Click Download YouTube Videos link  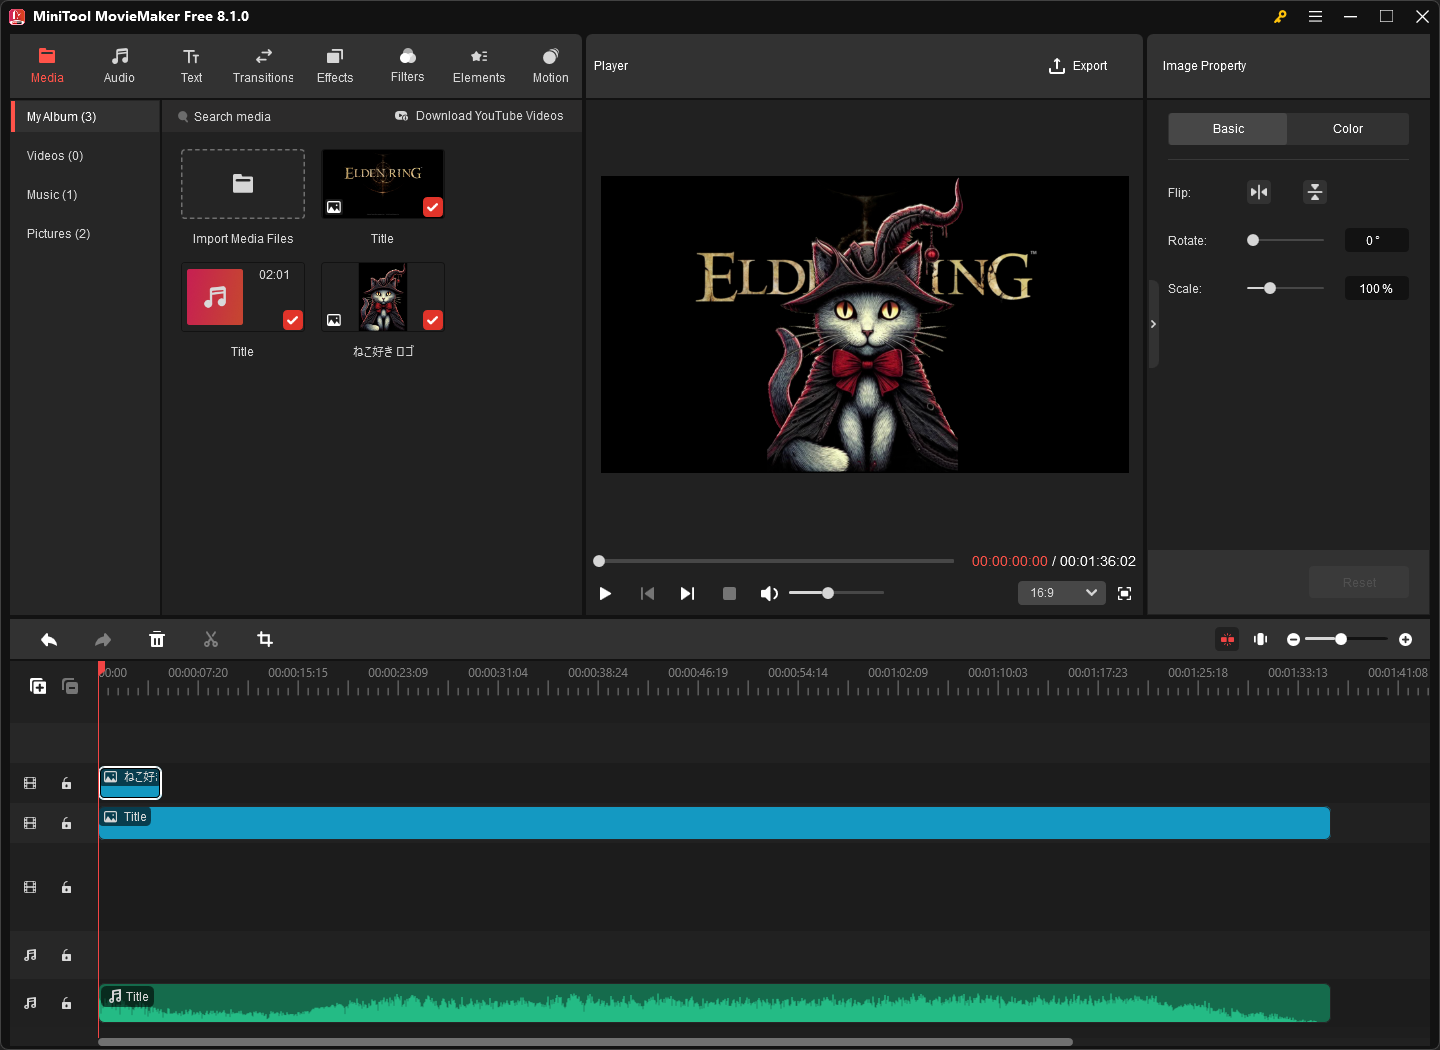coord(479,116)
